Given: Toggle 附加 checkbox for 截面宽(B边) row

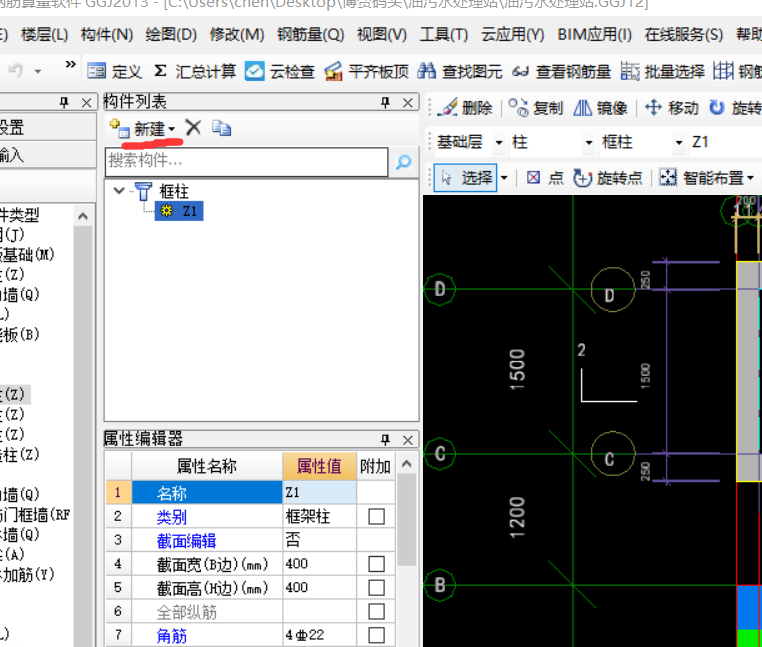Looking at the screenshot, I should (377, 564).
